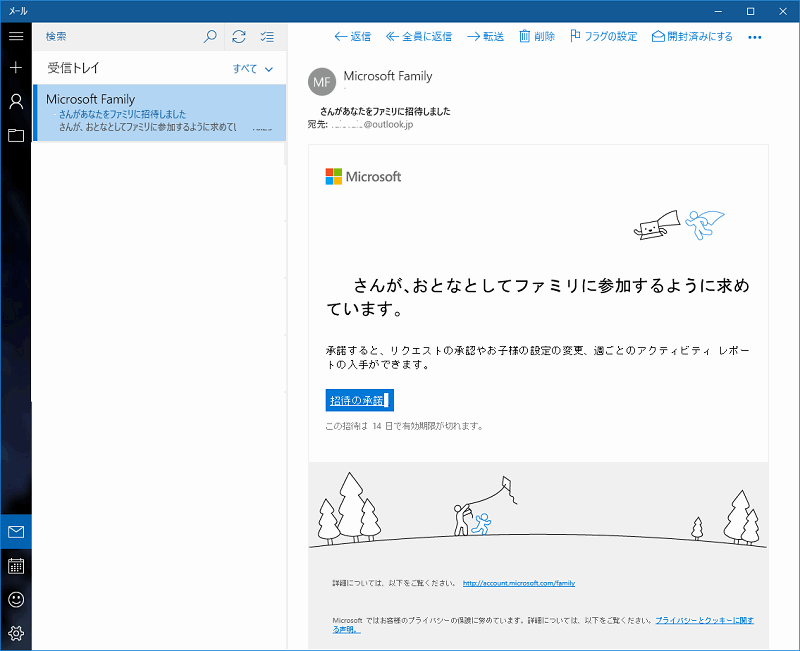Open the accounts person icon
800x651 pixels.
[16, 102]
